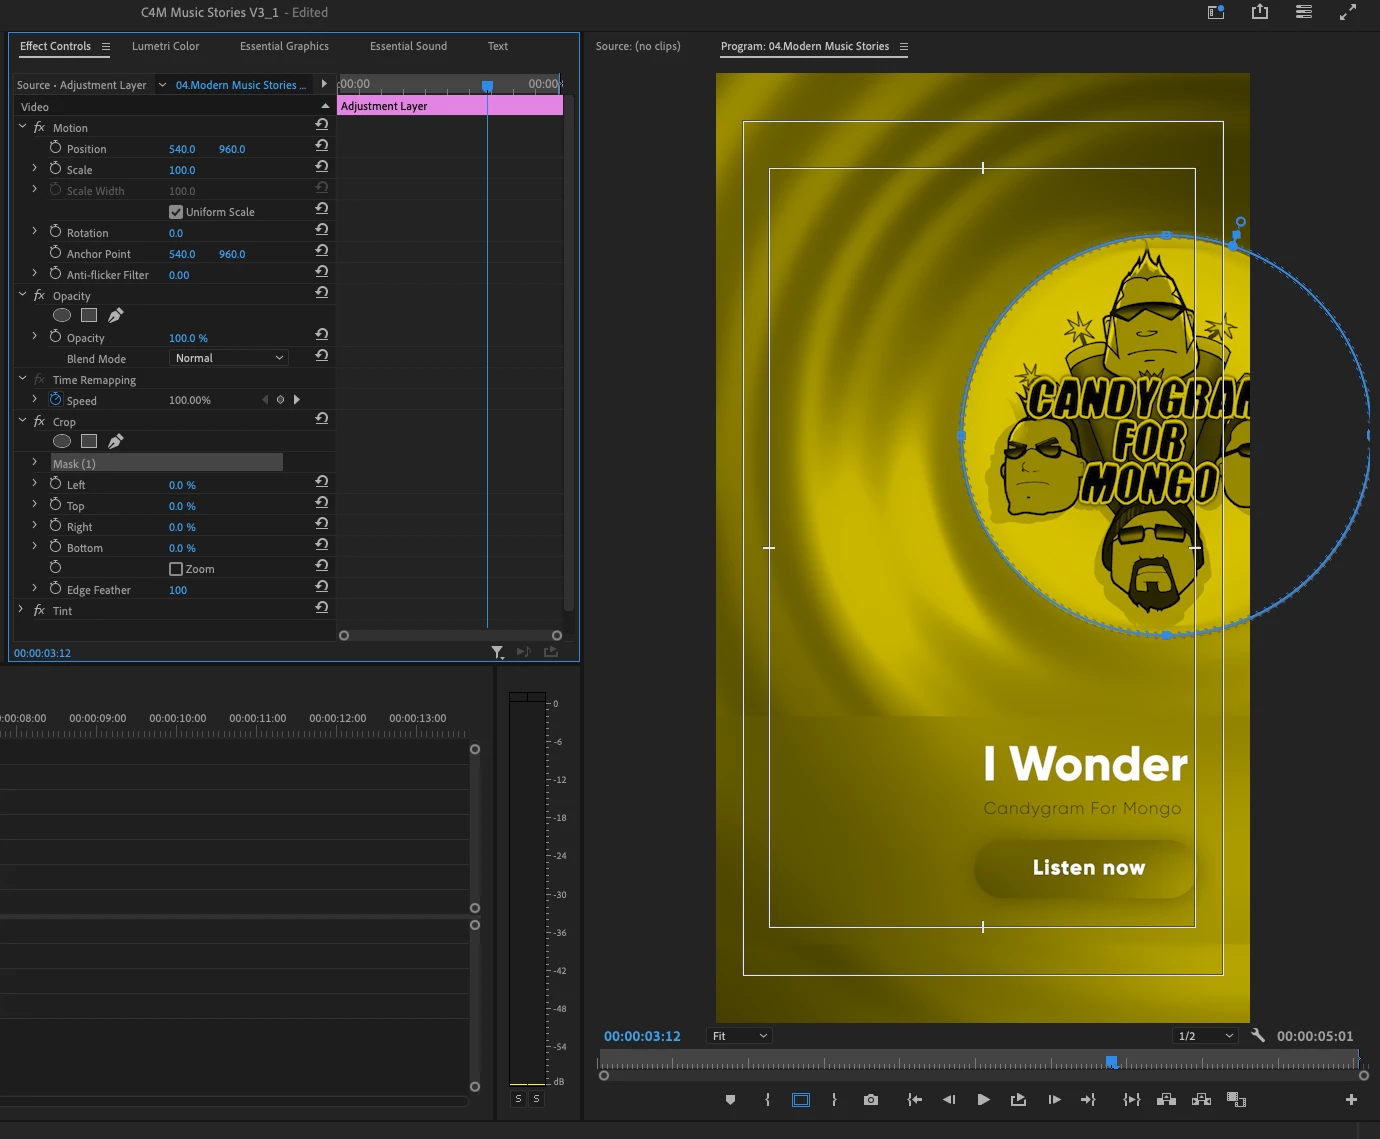Toggle the Motion fx effect on/off
Screen dimensions: 1380x1139
pyautogui.click(x=39, y=127)
